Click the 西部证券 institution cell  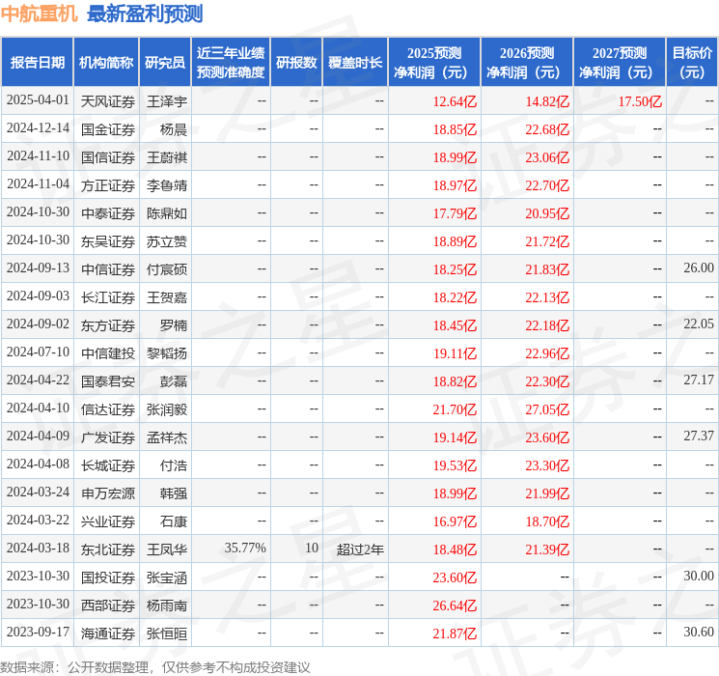(x=108, y=605)
